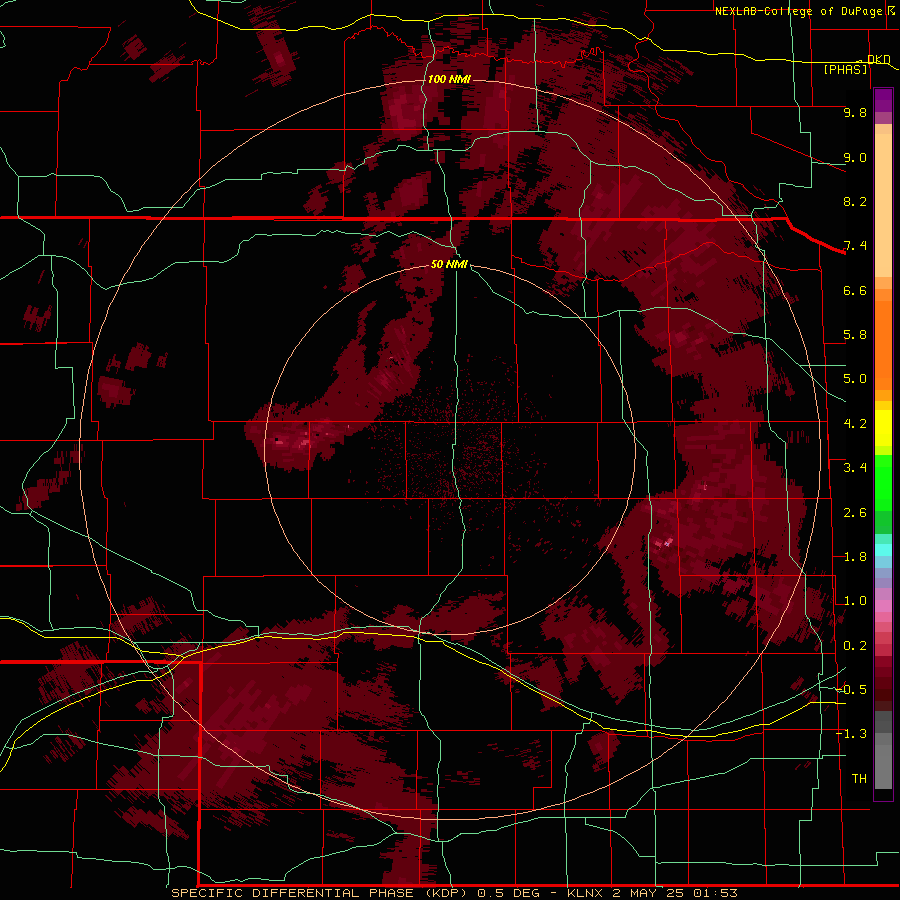Click the 50 NMI range ring label
The height and width of the screenshot is (900, 900).
tap(449, 264)
